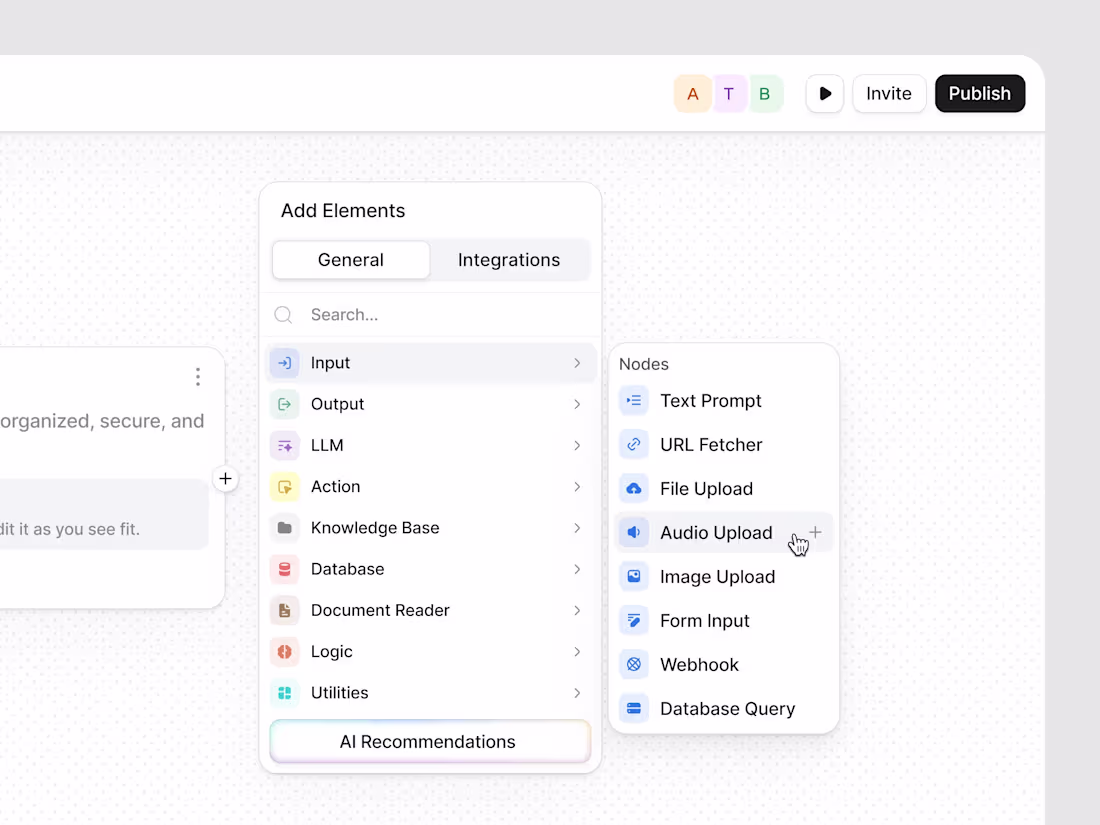This screenshot has width=1100, height=825.
Task: Select the LLM icon in the list
Action: pyautogui.click(x=285, y=444)
